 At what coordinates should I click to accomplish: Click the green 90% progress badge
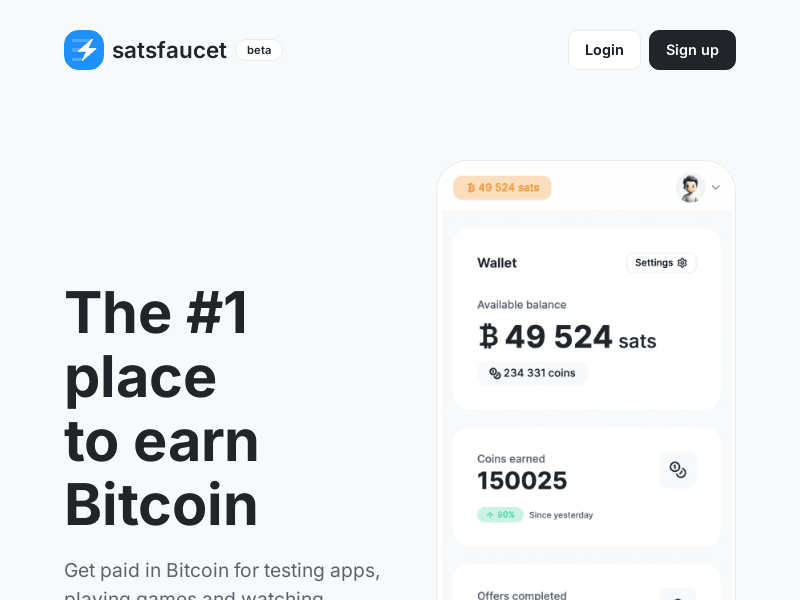click(500, 514)
